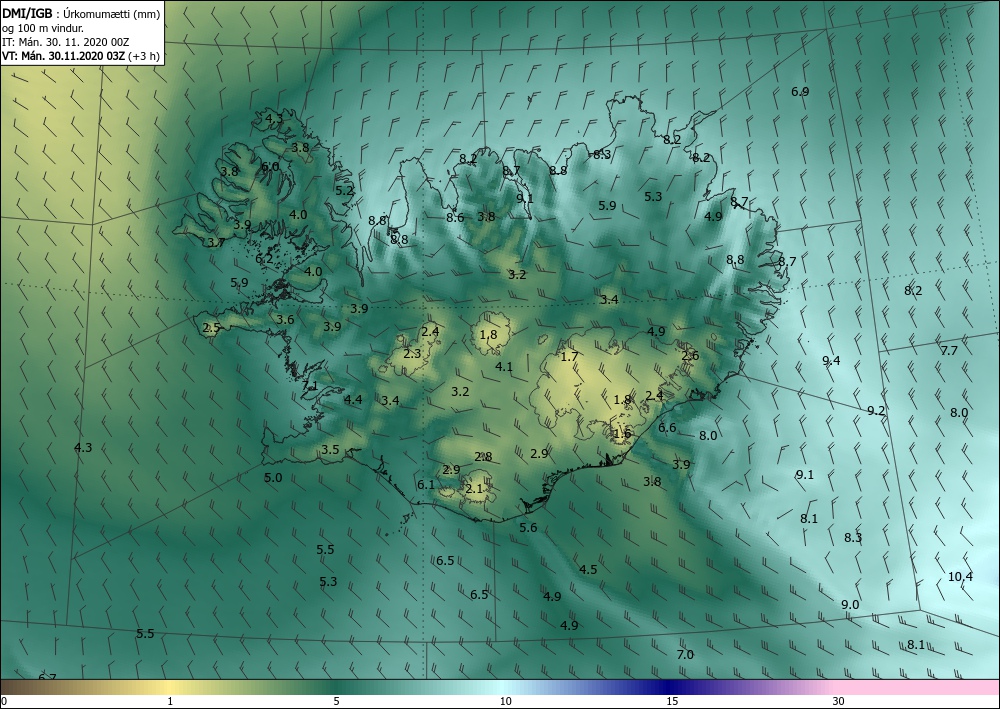Select the 6.6 value off the southeast coast
The image size is (1000, 709).
coord(667,427)
